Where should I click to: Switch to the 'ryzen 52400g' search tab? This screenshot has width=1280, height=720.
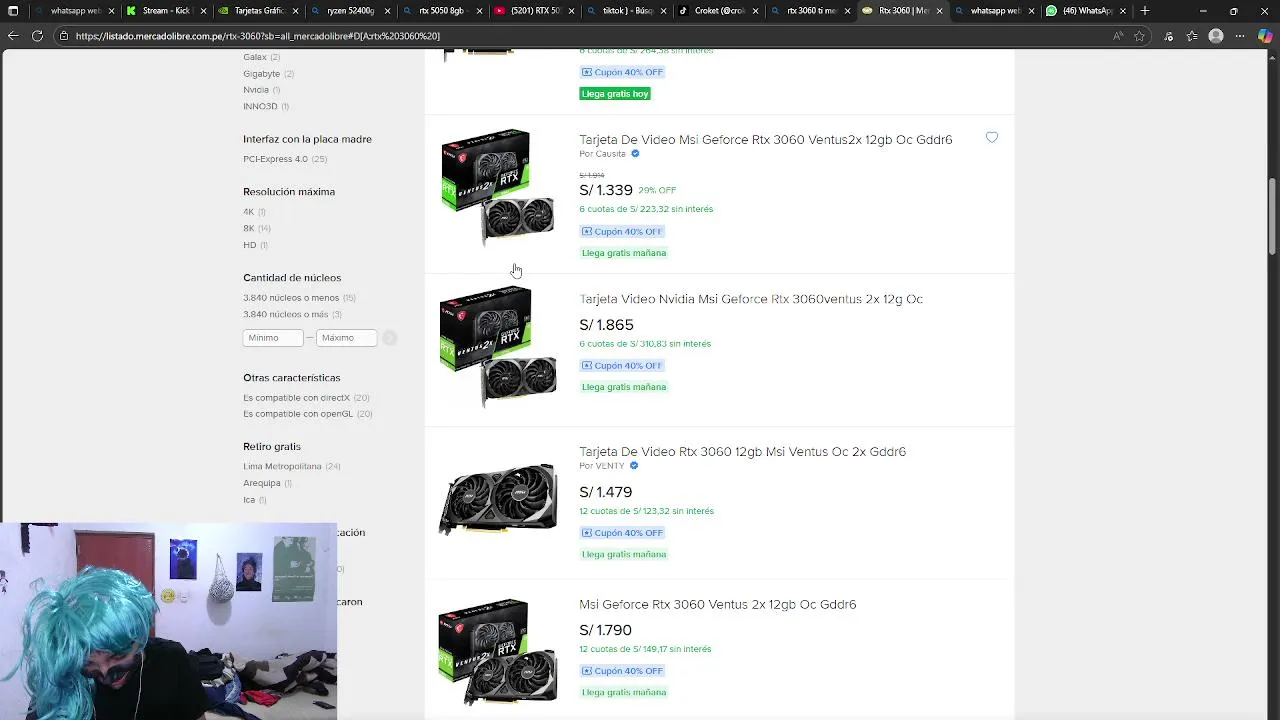[x=349, y=11]
